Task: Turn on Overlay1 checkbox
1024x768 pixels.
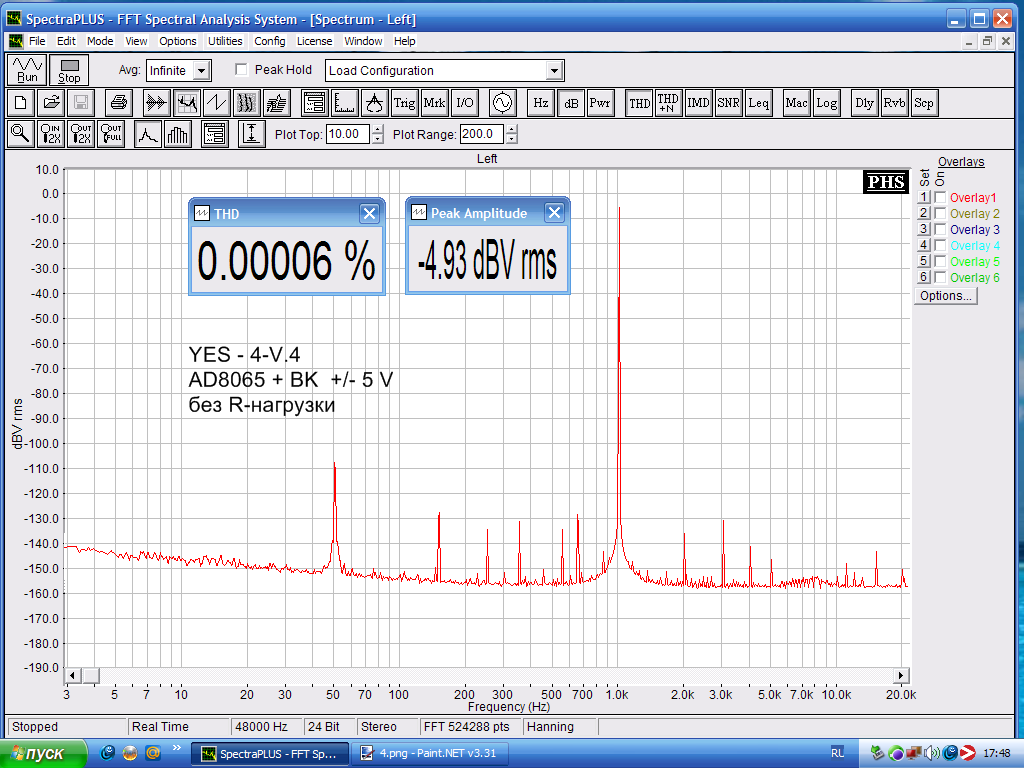Action: [x=940, y=198]
